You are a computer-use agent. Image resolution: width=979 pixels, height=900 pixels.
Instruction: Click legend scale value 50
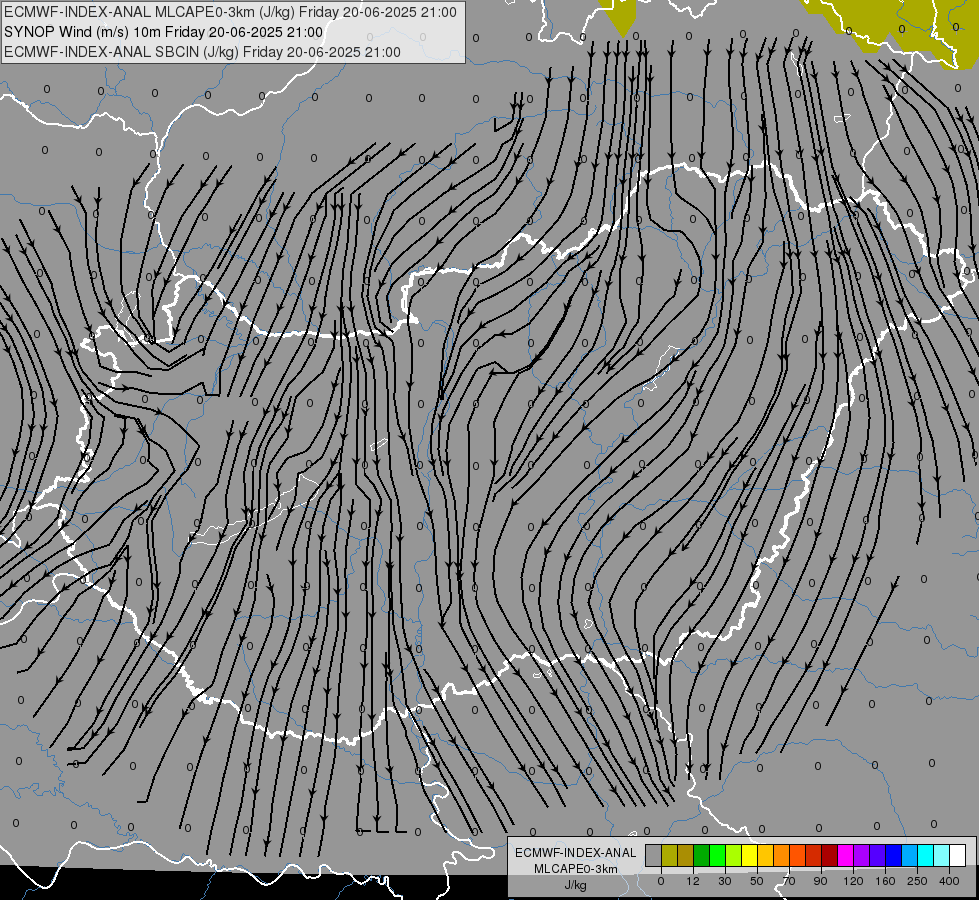[x=757, y=881]
